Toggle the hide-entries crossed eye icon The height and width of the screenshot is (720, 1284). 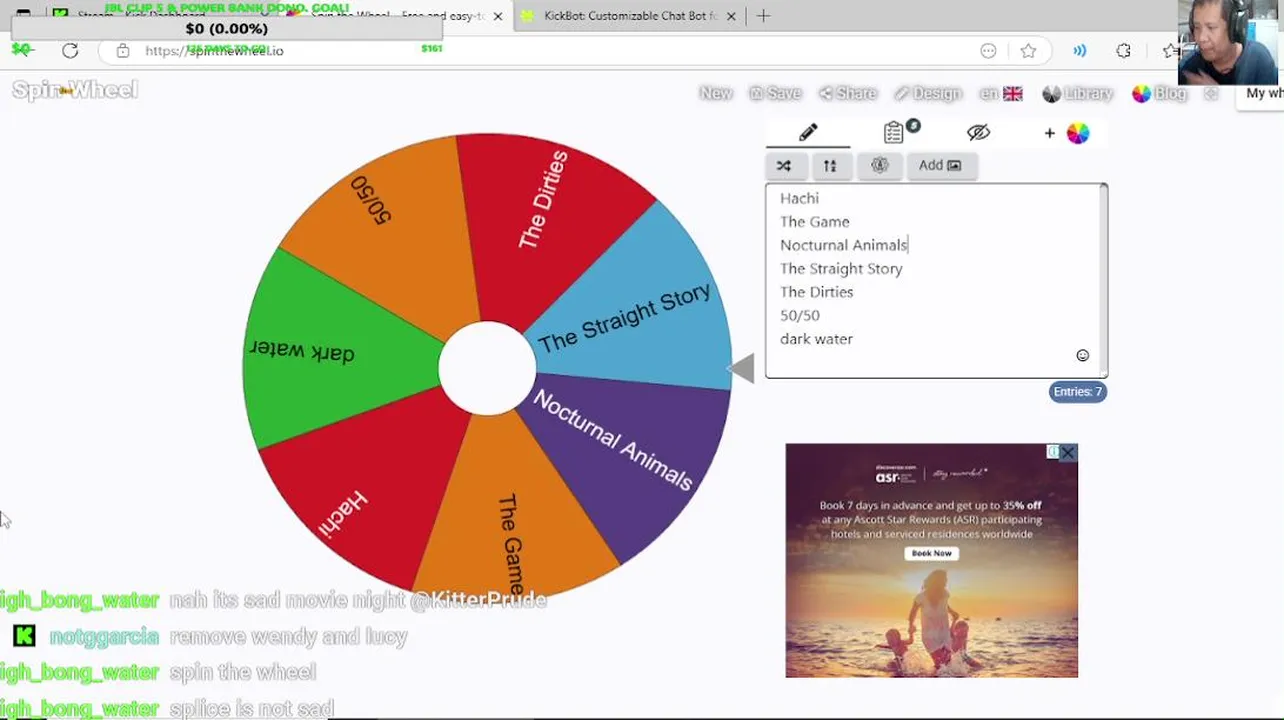tap(978, 132)
